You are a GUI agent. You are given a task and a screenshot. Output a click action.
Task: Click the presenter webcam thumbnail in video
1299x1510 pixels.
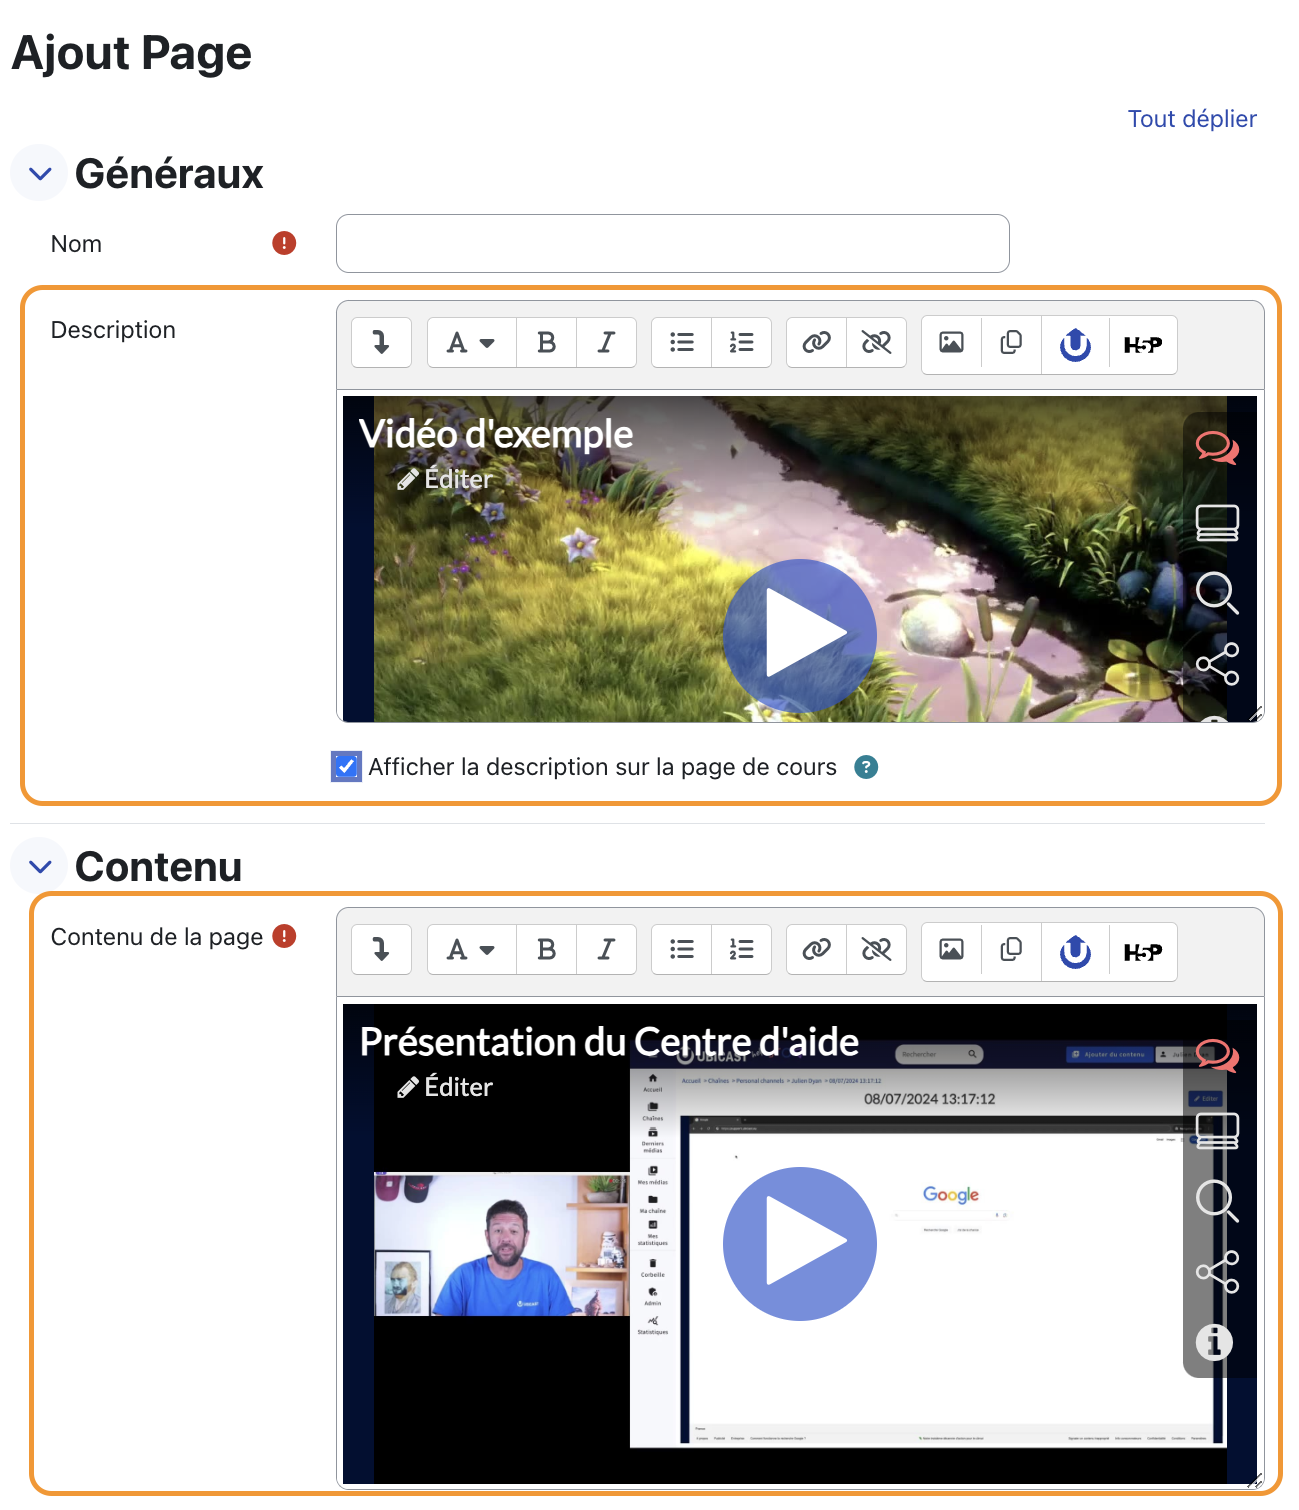[502, 1244]
